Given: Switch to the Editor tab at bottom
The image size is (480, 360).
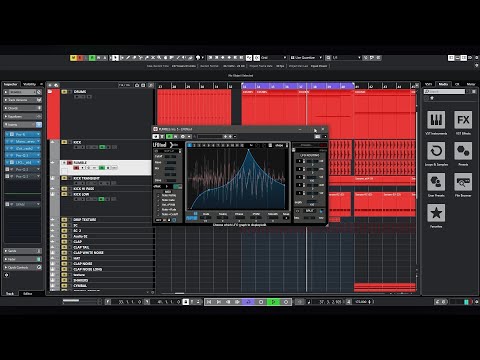Looking at the screenshot, I should (x=28, y=293).
